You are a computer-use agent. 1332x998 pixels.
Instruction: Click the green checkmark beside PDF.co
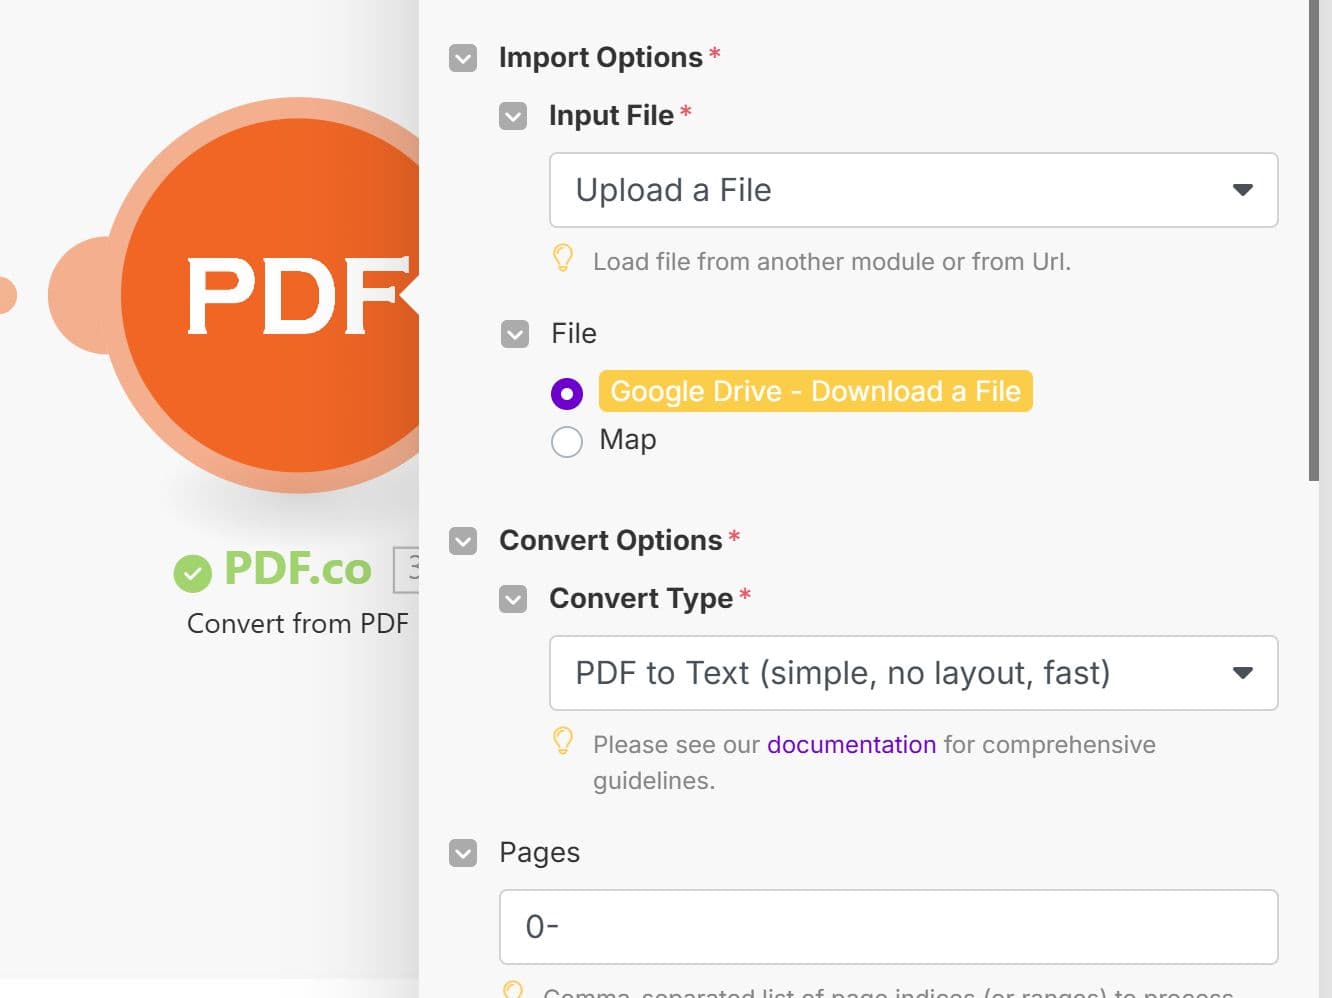coord(194,572)
